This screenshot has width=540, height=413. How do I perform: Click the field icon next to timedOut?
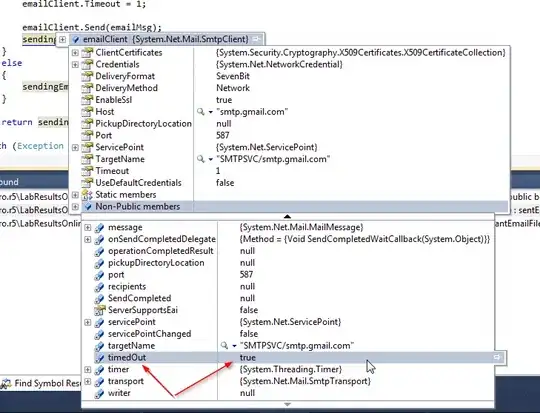99,358
